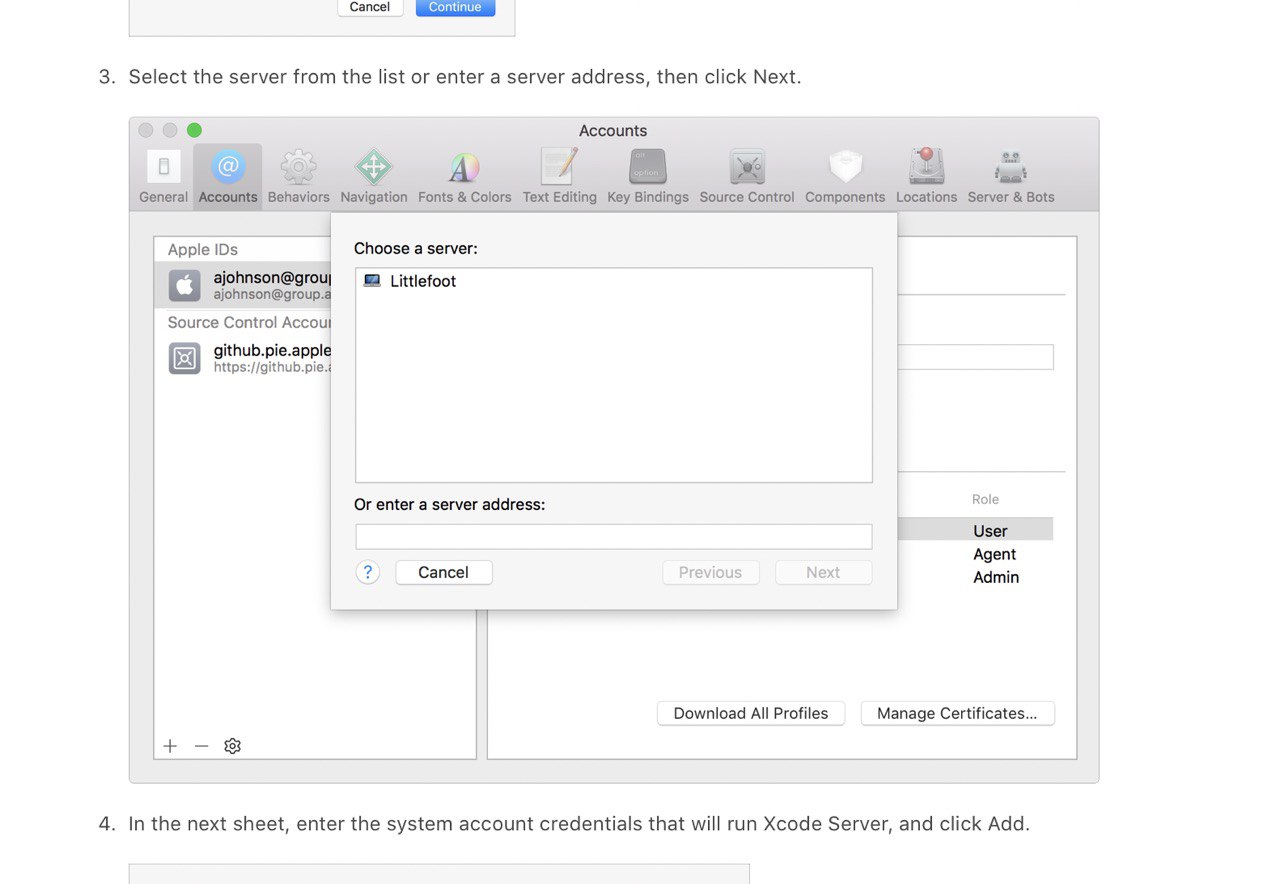This screenshot has height=884, width=1280.
Task: Click the green zoom window button
Action: [194, 130]
